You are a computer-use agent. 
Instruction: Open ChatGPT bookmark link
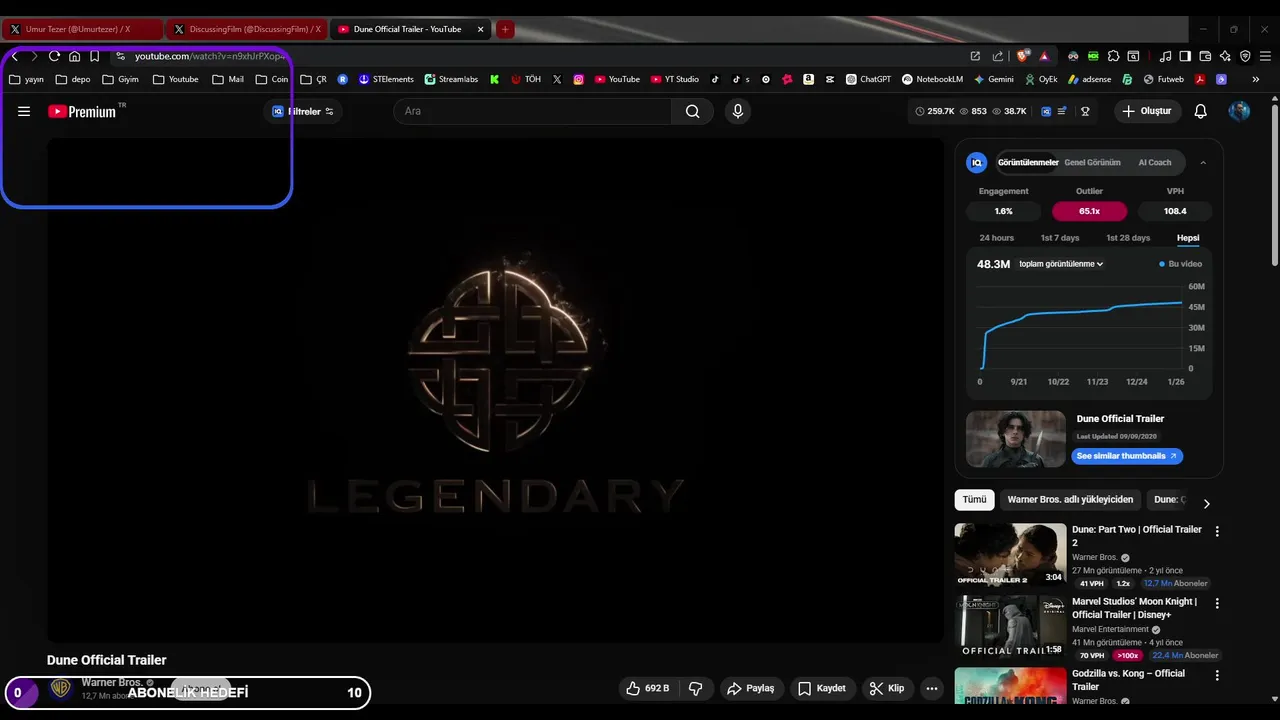(868, 79)
